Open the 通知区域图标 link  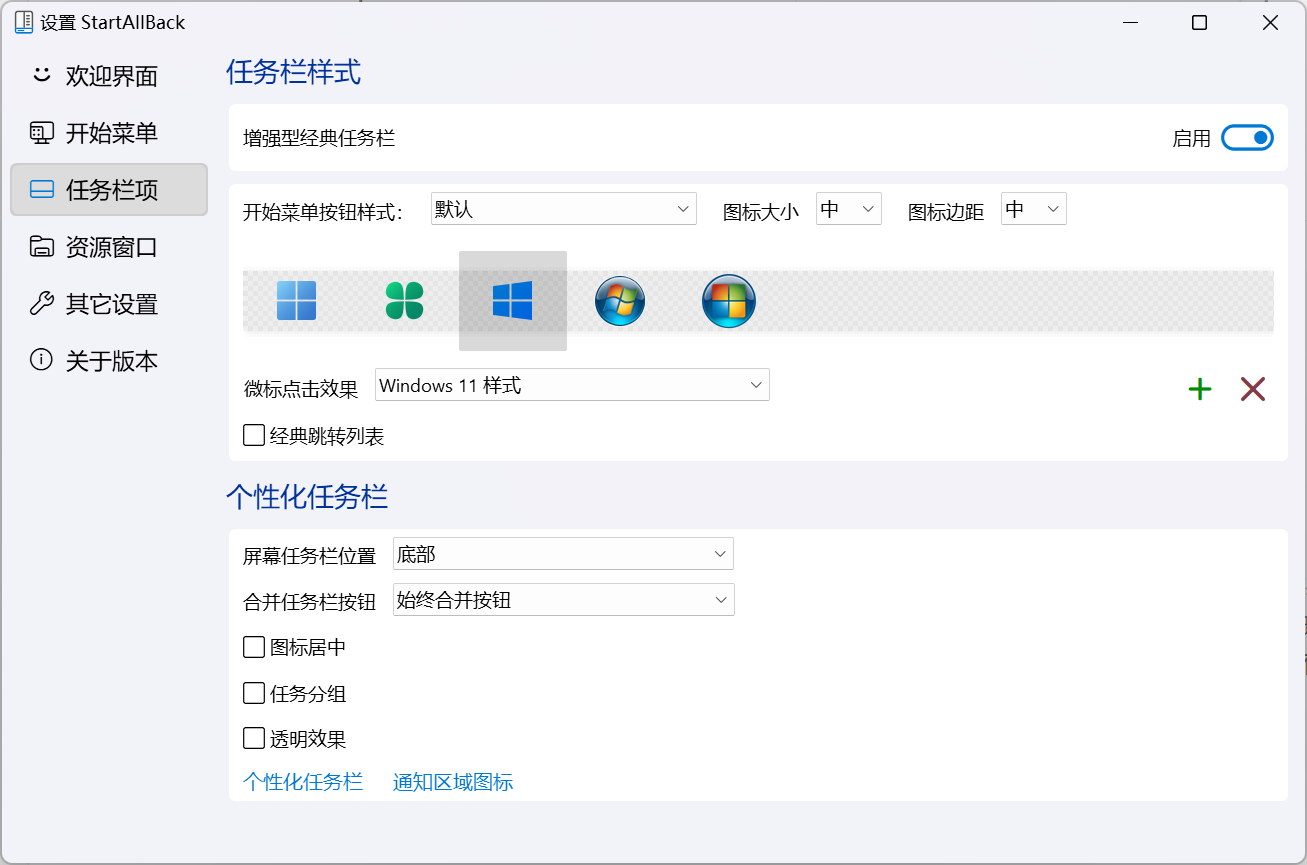[453, 782]
